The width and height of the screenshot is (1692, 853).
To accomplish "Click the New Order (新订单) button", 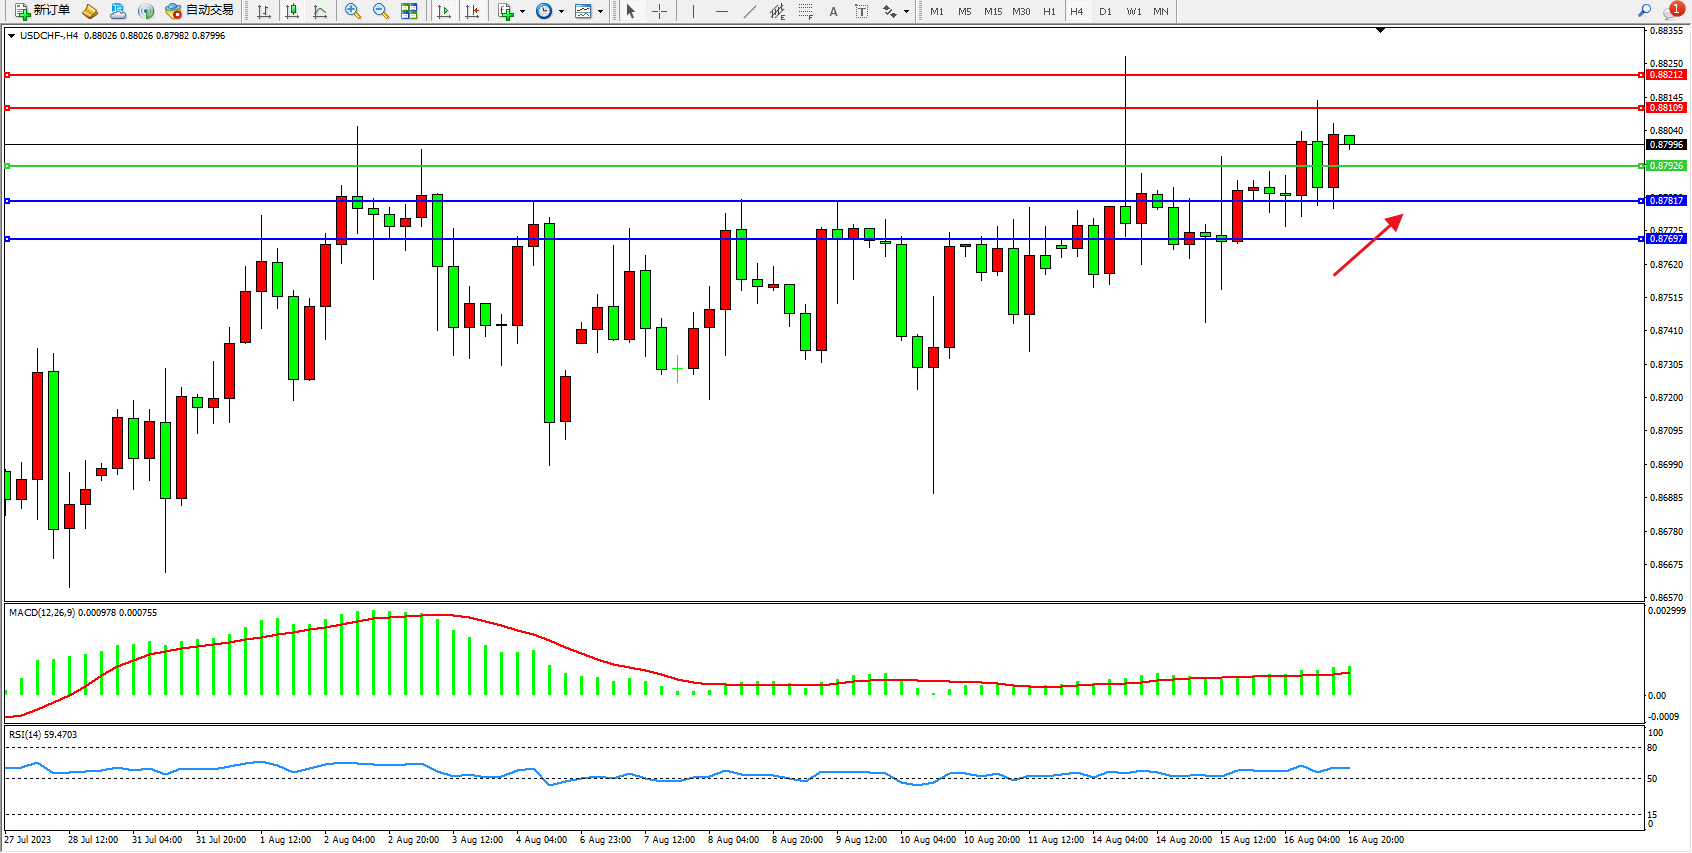I will [42, 11].
